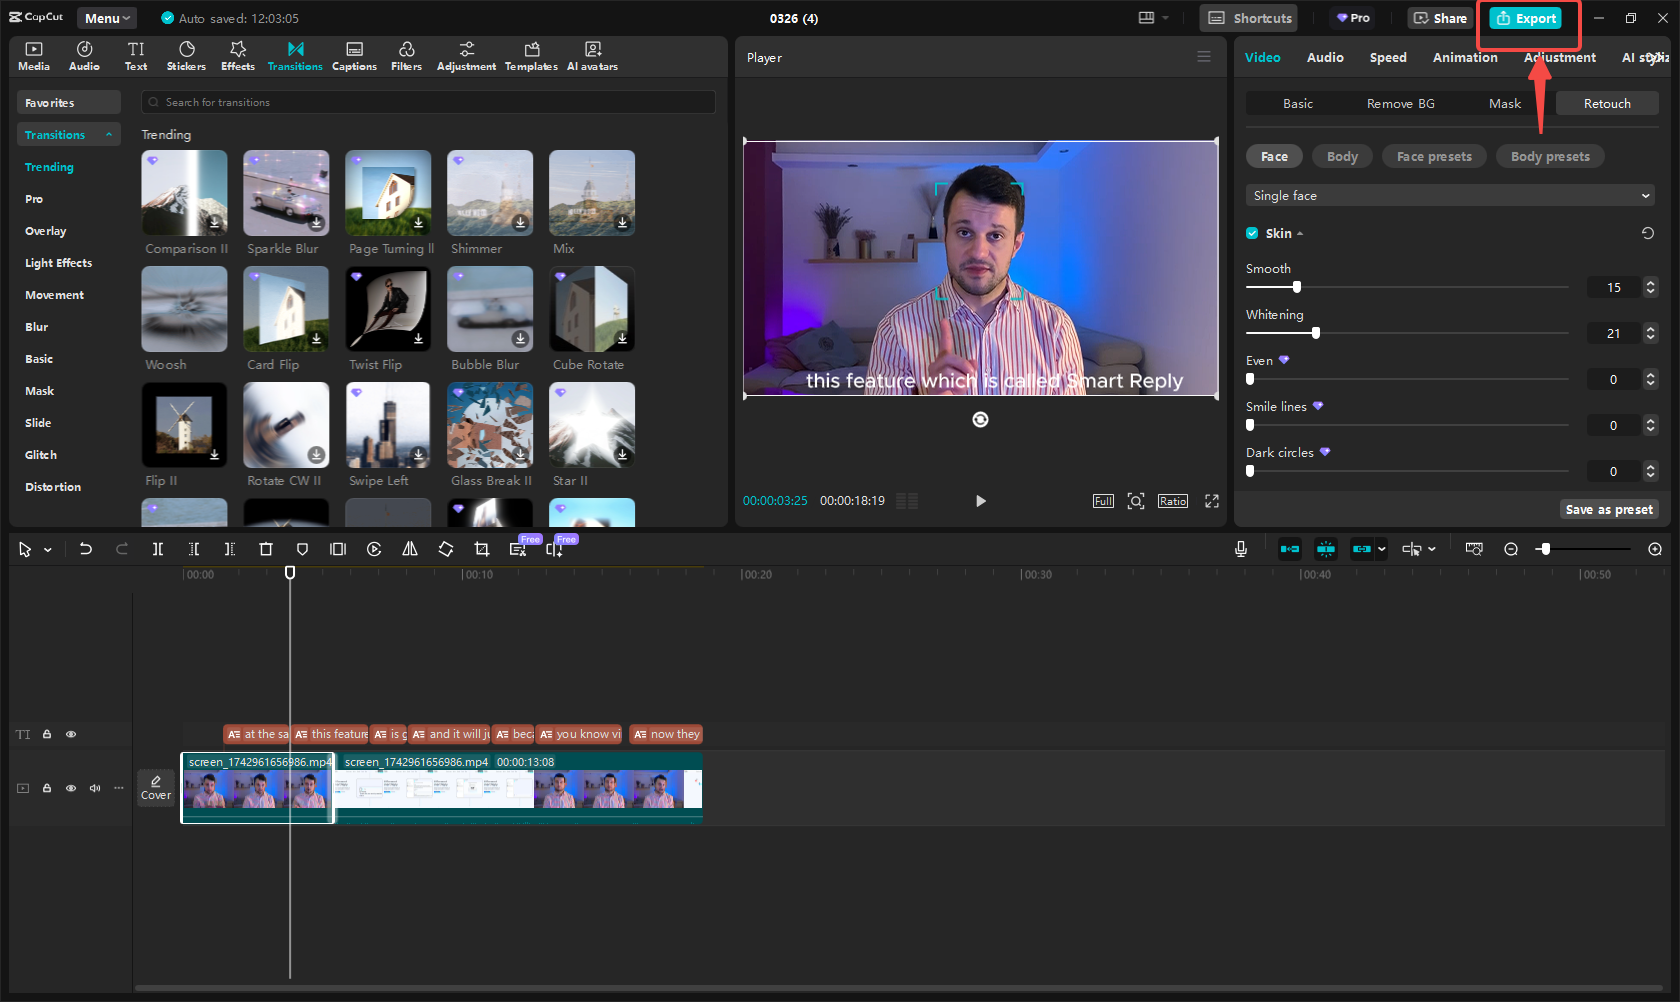
Task: Click the Export button
Action: 1526,18
